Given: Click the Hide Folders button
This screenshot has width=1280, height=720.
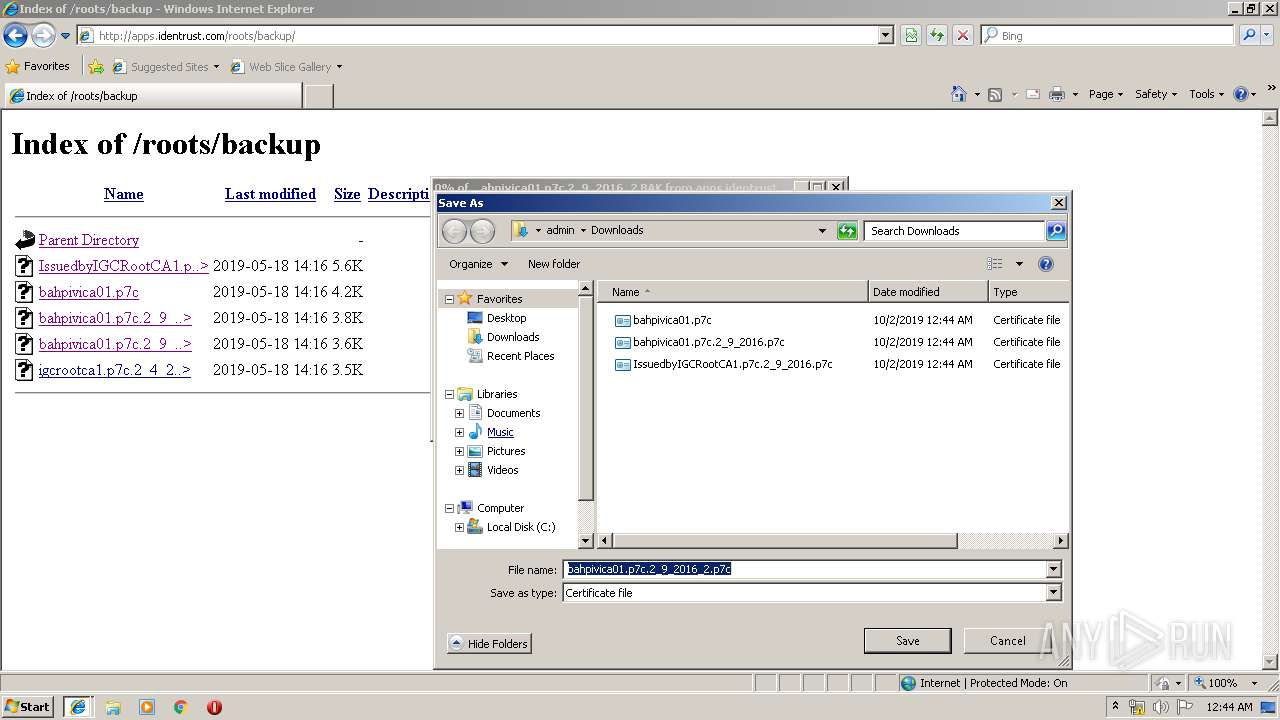Looking at the screenshot, I should 489,644.
